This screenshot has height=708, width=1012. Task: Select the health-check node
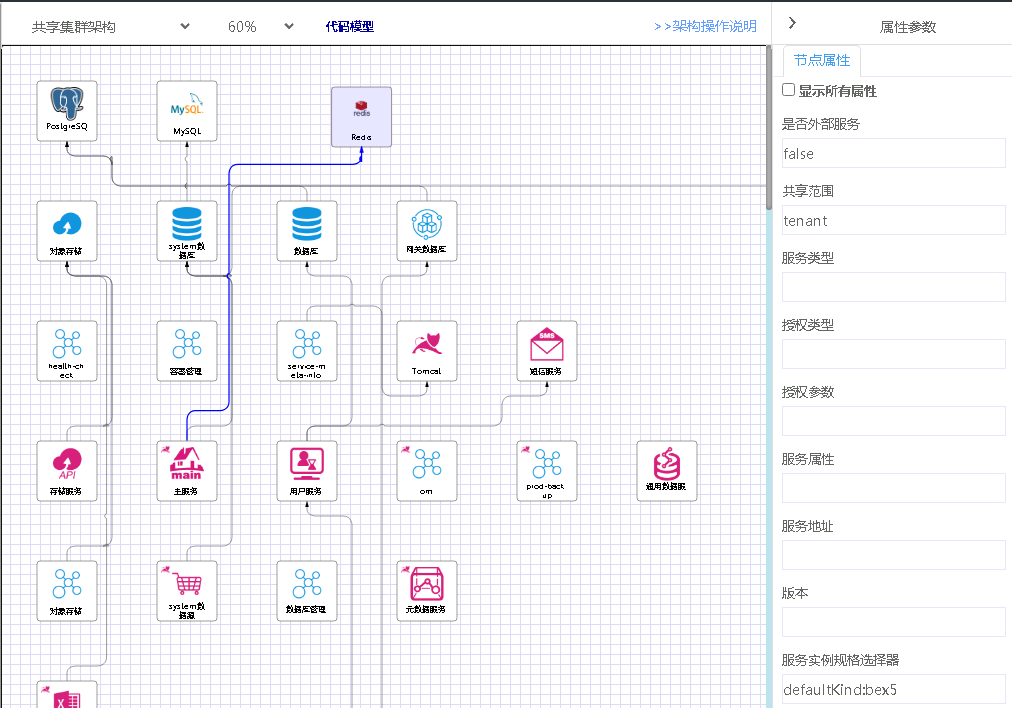click(67, 350)
